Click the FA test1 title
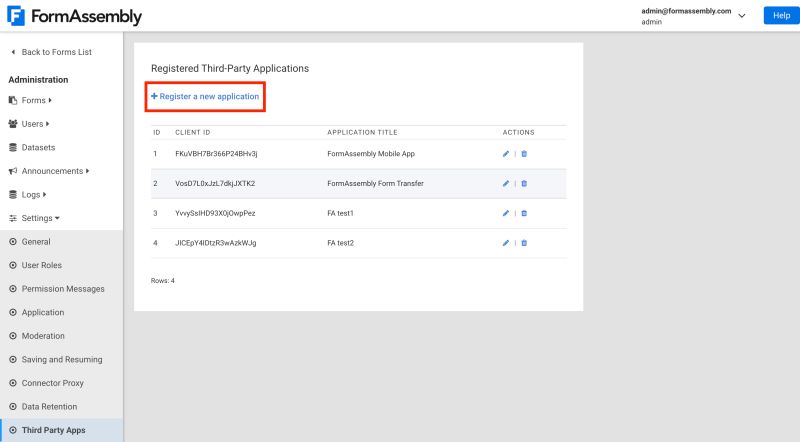 pyautogui.click(x=340, y=213)
